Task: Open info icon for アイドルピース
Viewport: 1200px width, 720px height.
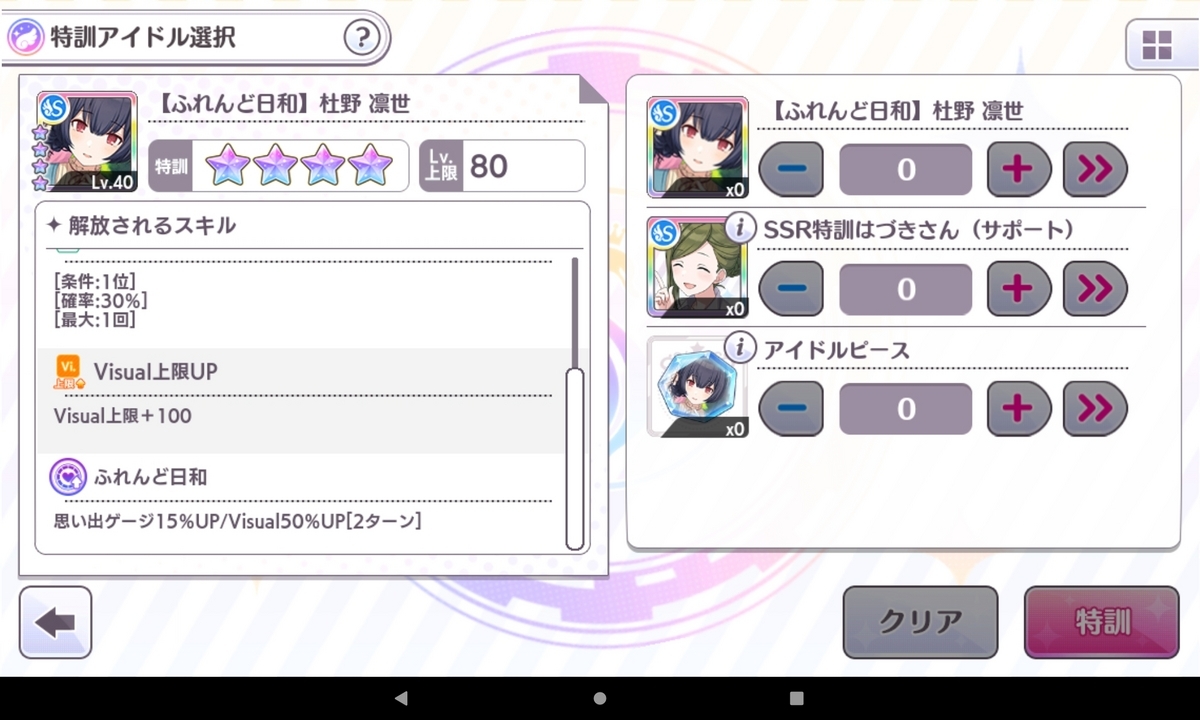Action: [739, 347]
